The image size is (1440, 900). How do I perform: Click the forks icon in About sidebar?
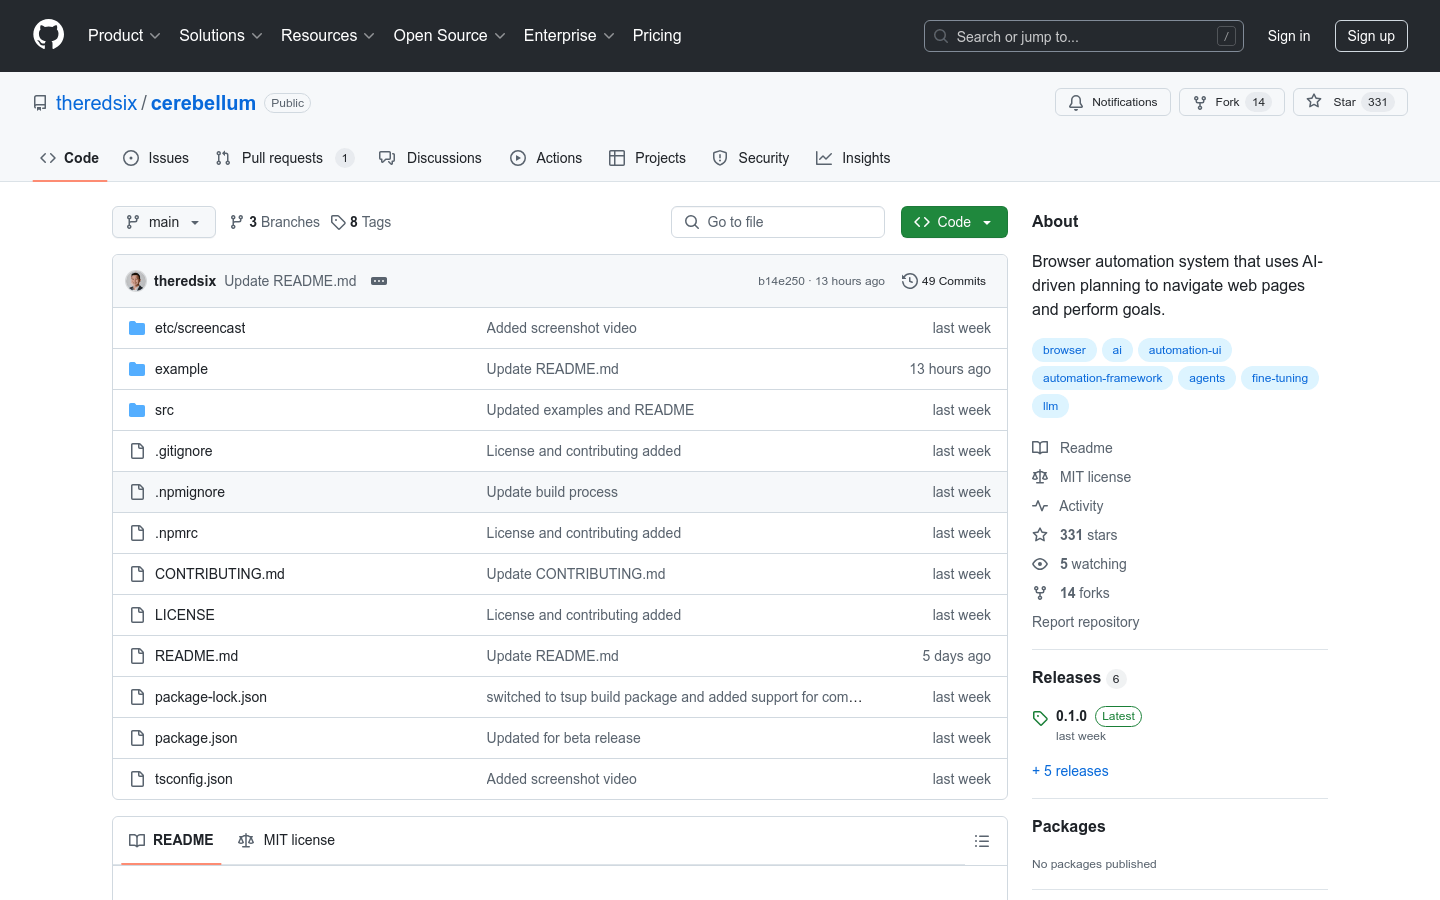pos(1040,593)
